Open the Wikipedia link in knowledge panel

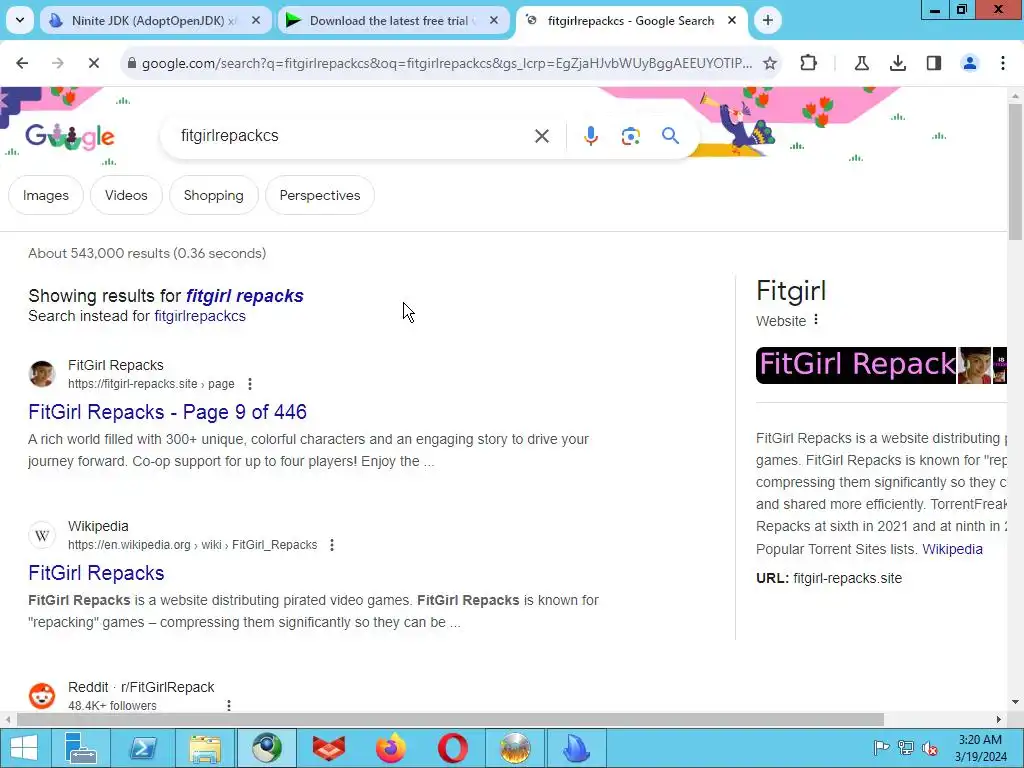[952, 549]
